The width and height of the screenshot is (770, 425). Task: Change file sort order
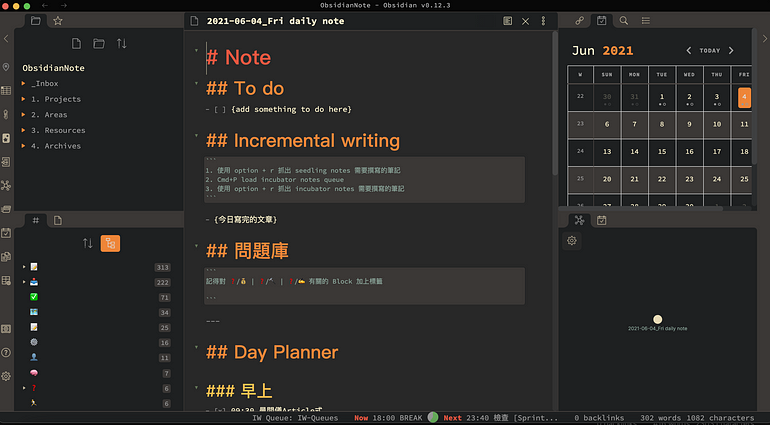[x=122, y=44]
